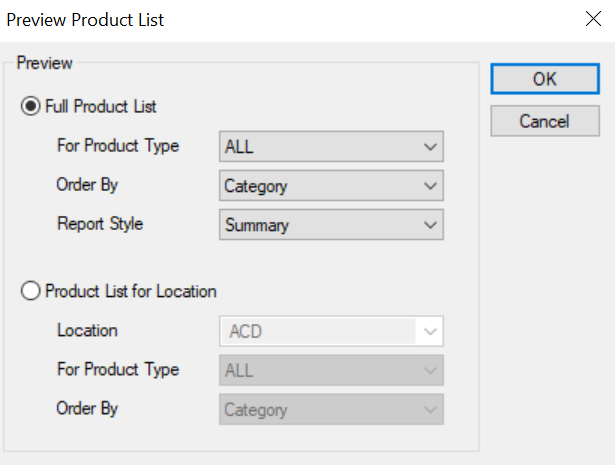Open the For Product Type ALL dropdown
Image resolution: width=615 pixels, height=465 pixels.
[331, 147]
